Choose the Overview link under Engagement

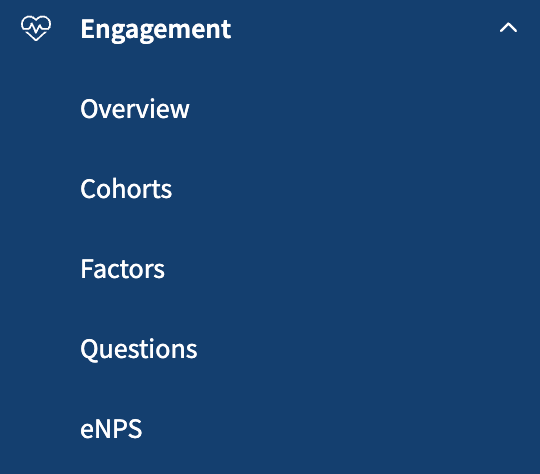click(x=135, y=109)
